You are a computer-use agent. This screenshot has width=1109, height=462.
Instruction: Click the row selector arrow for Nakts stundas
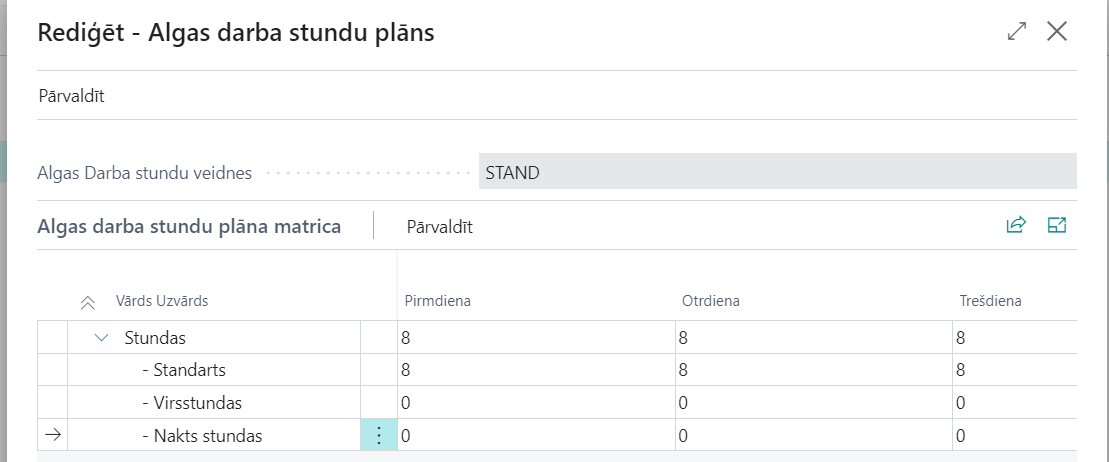[54, 436]
